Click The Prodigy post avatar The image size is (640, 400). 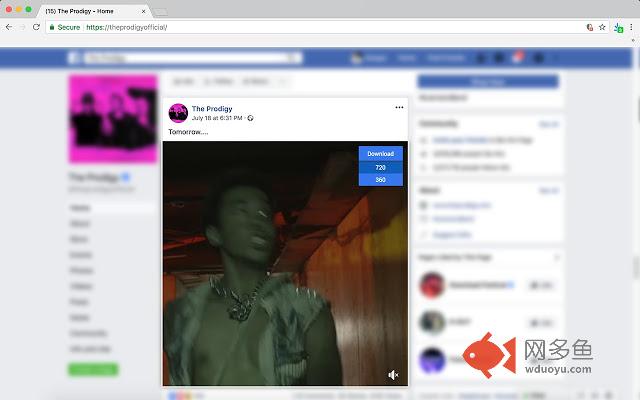pos(178,113)
